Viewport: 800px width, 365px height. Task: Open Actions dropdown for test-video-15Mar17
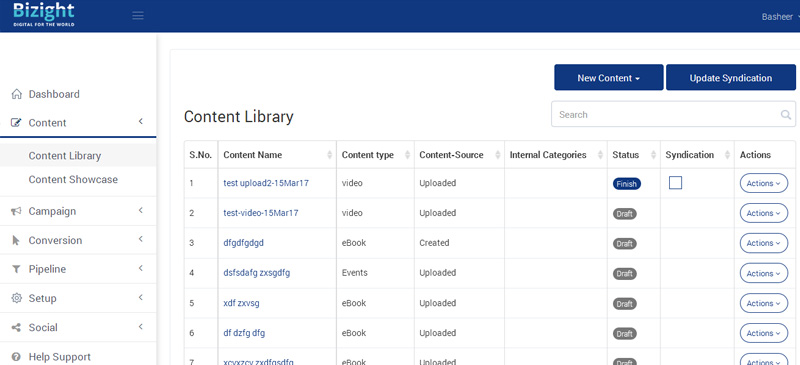coord(764,213)
